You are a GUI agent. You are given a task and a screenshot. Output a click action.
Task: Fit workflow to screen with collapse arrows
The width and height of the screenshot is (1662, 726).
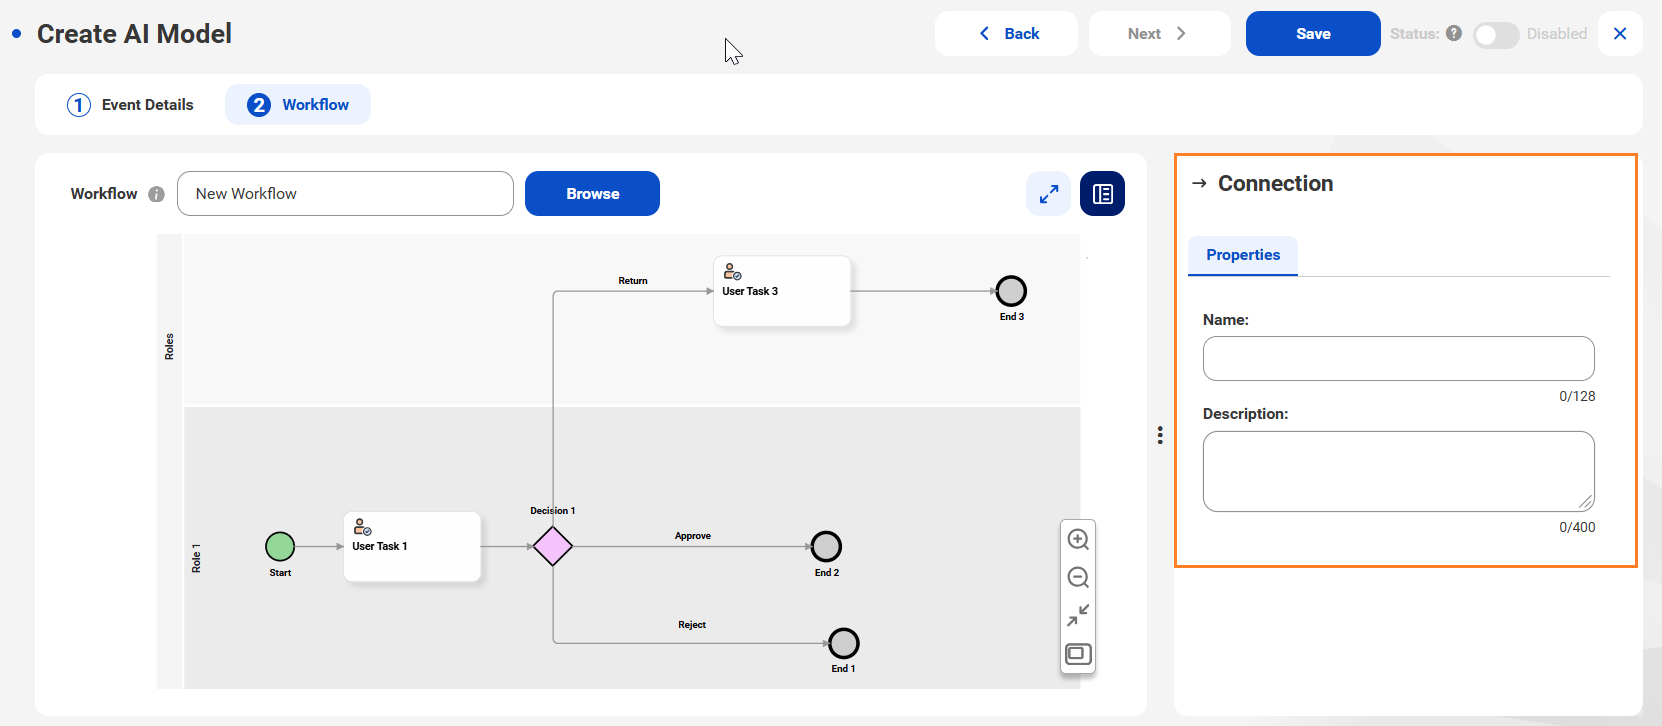click(x=1078, y=615)
